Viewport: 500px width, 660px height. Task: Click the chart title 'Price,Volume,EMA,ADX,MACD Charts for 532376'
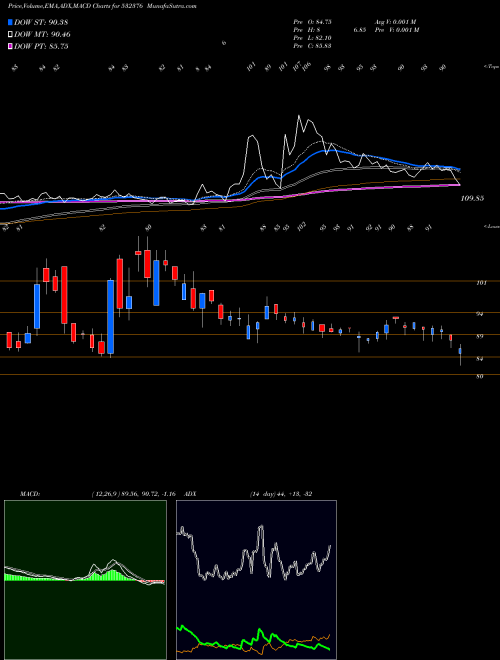click(77, 6)
